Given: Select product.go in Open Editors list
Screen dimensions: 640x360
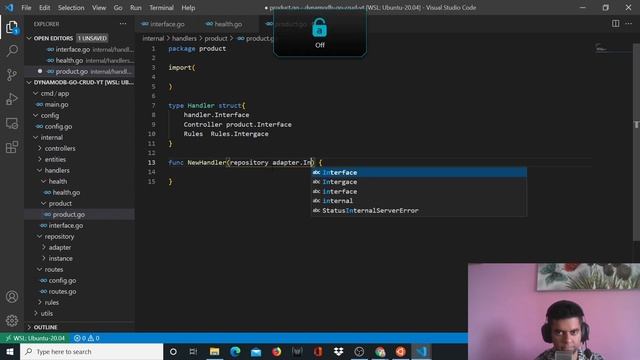Looking at the screenshot, I should point(80,71).
